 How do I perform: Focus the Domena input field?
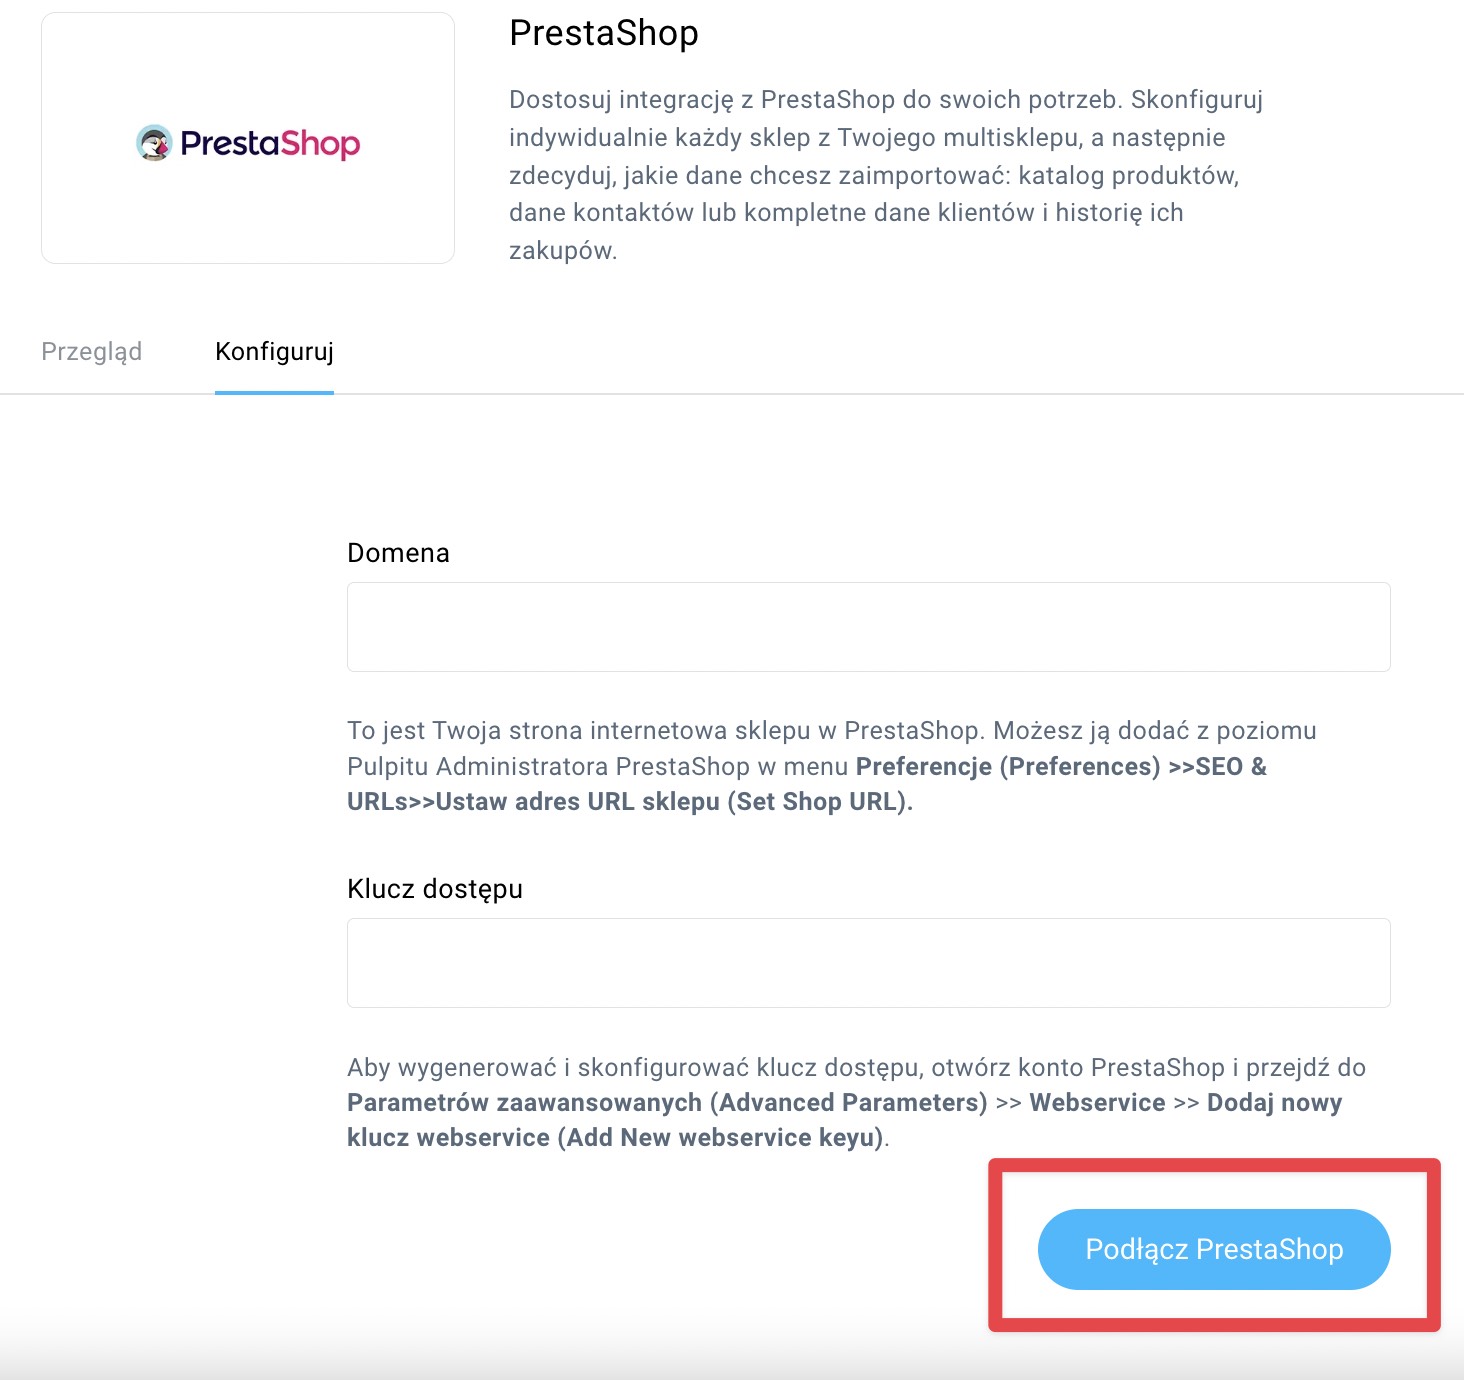pyautogui.click(x=868, y=627)
